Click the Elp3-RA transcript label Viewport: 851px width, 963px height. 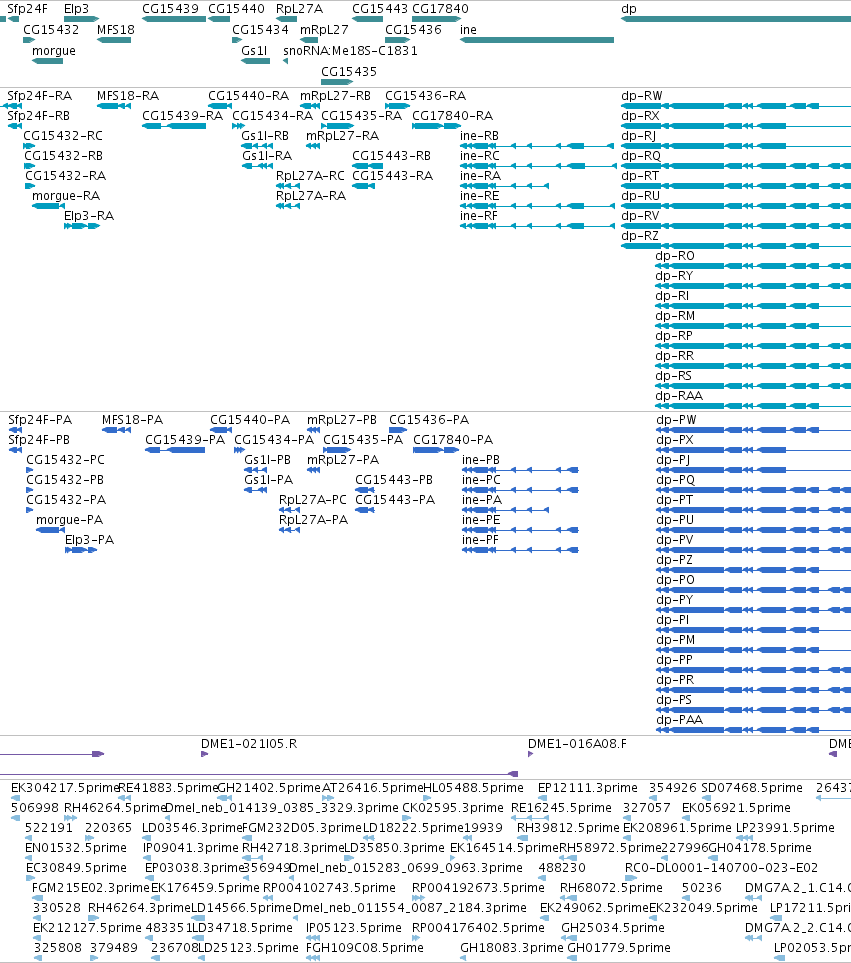(x=88, y=216)
